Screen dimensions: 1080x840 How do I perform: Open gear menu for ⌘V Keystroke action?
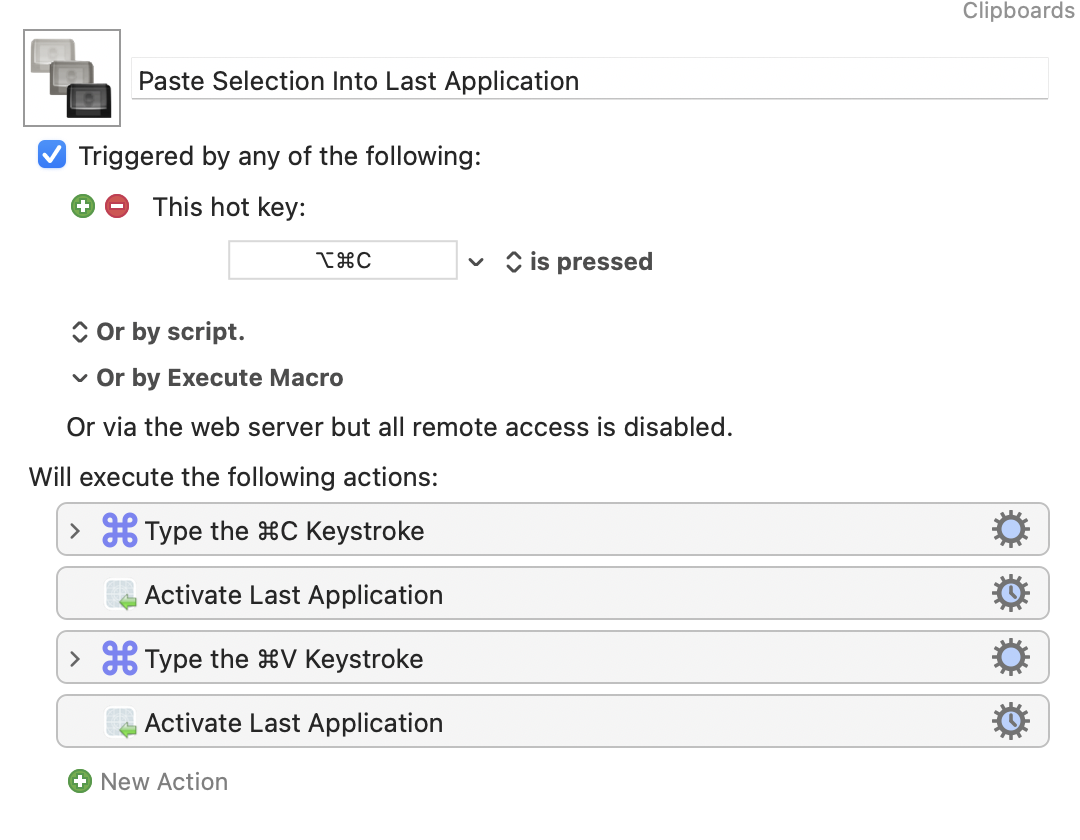(x=1010, y=658)
